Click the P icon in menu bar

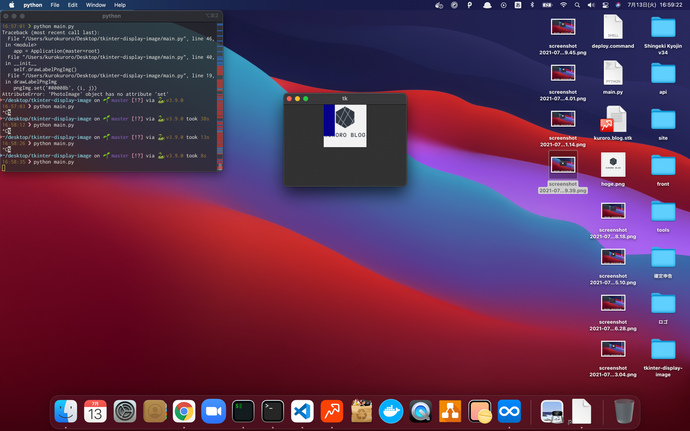[470, 5]
